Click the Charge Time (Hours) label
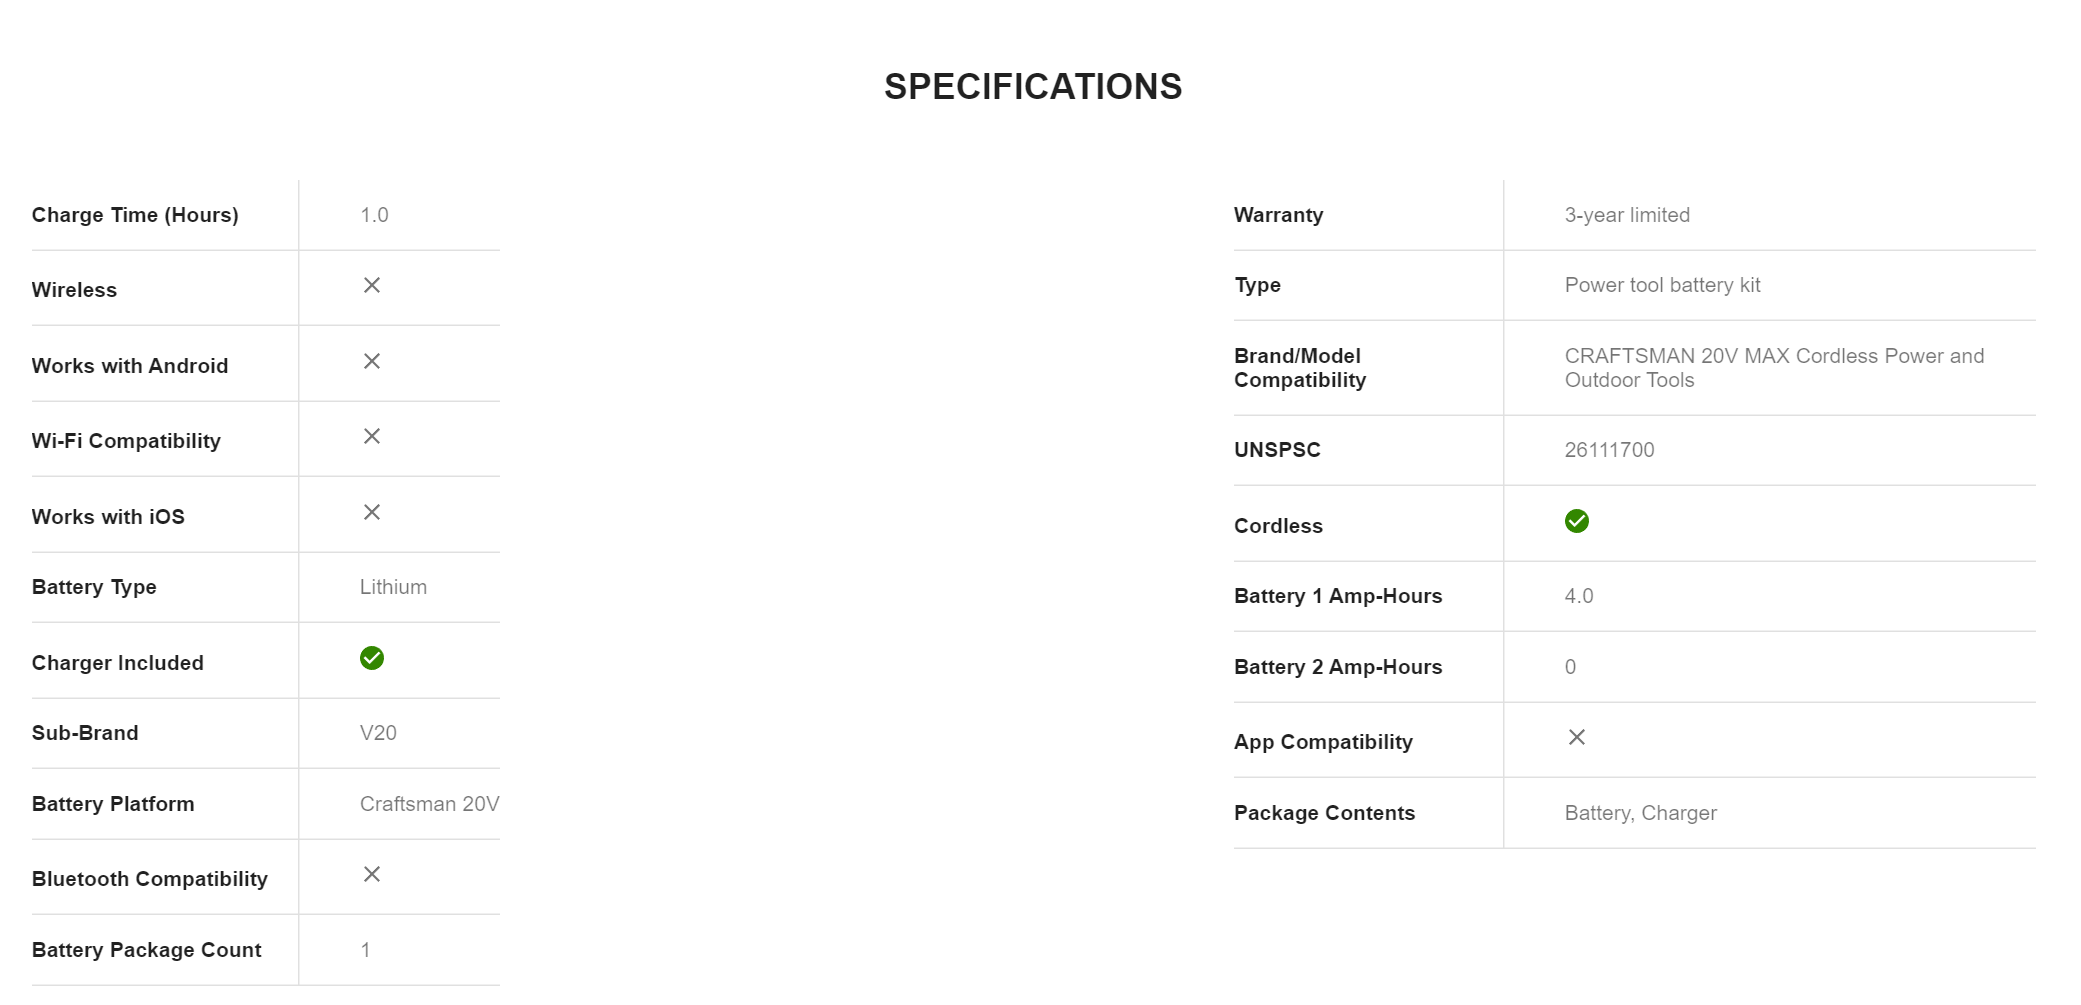 tap(135, 215)
